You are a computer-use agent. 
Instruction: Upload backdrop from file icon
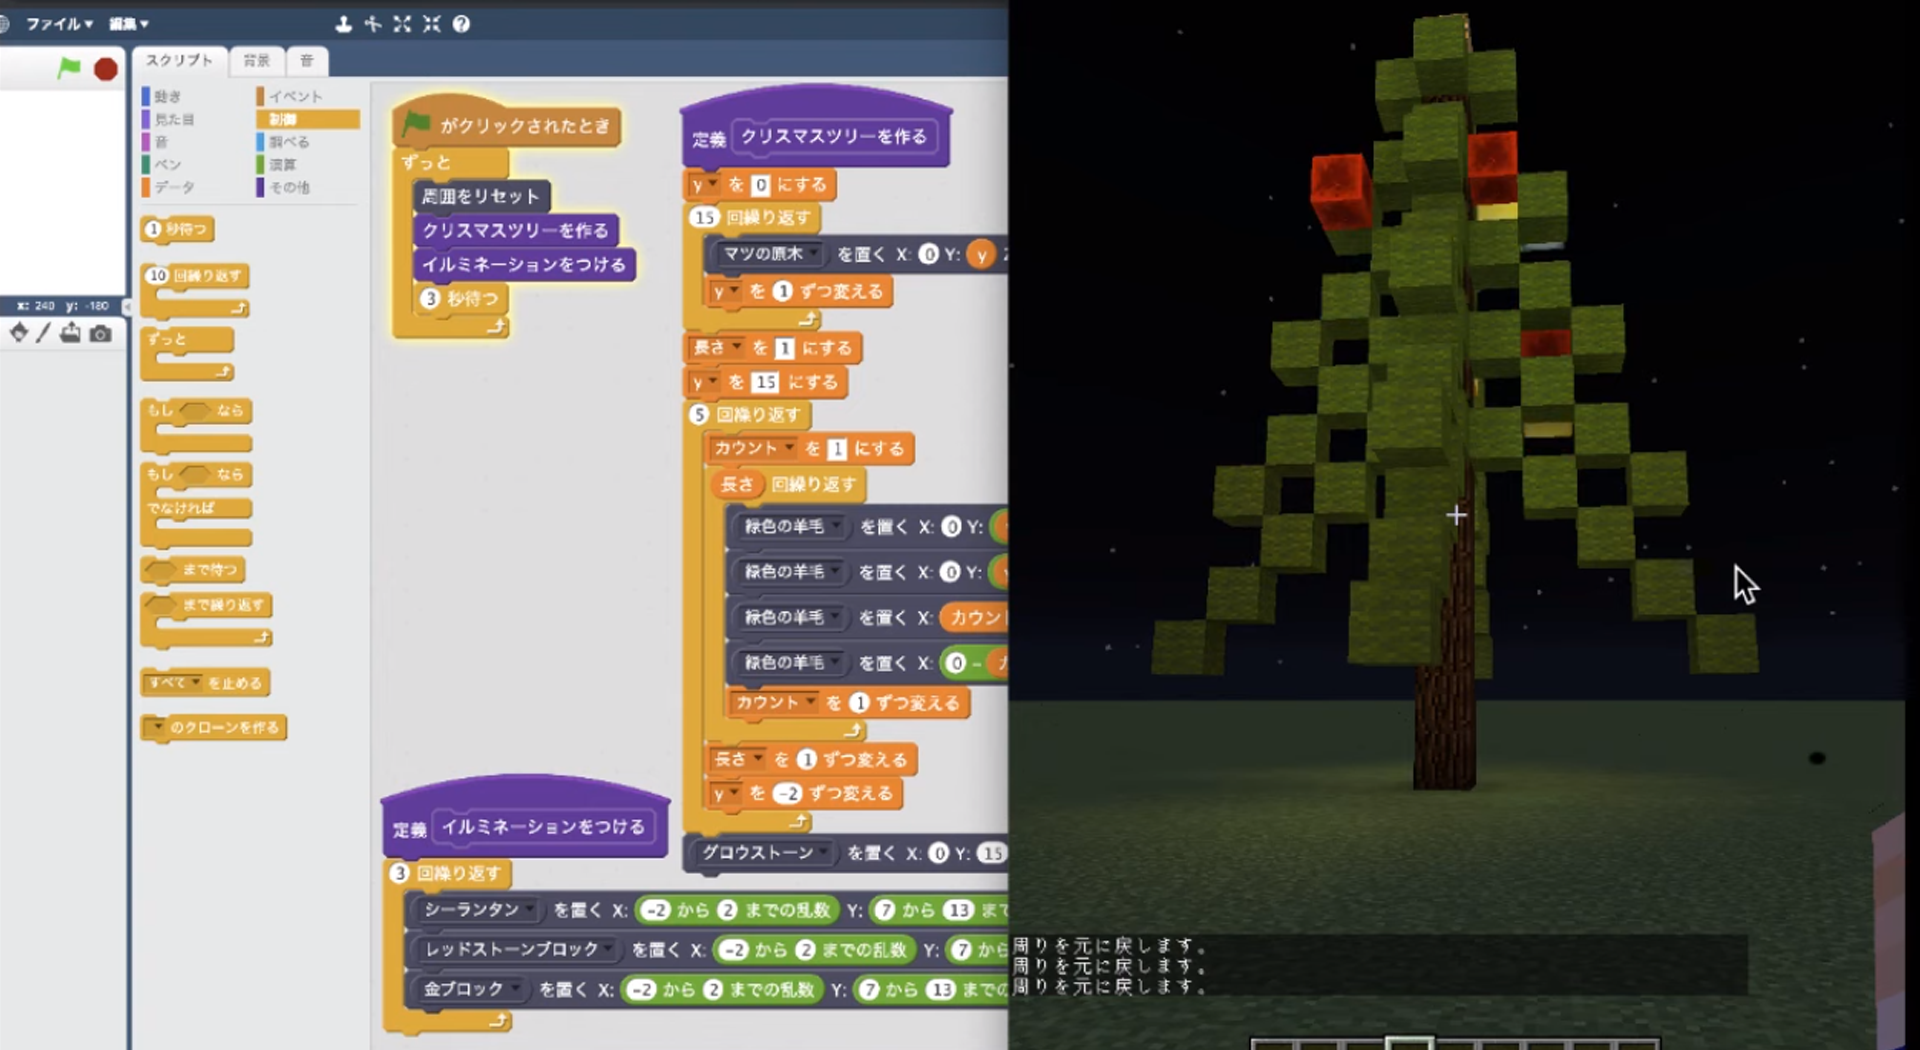pyautogui.click(x=70, y=334)
